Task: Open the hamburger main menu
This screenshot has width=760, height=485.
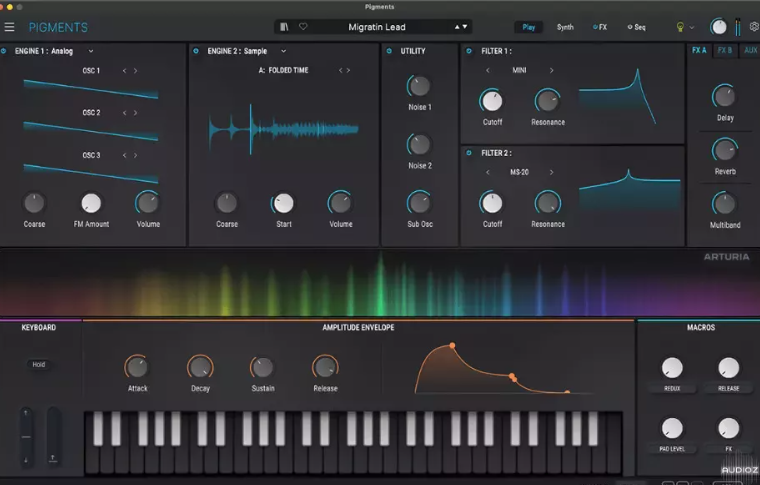Action: coord(9,27)
